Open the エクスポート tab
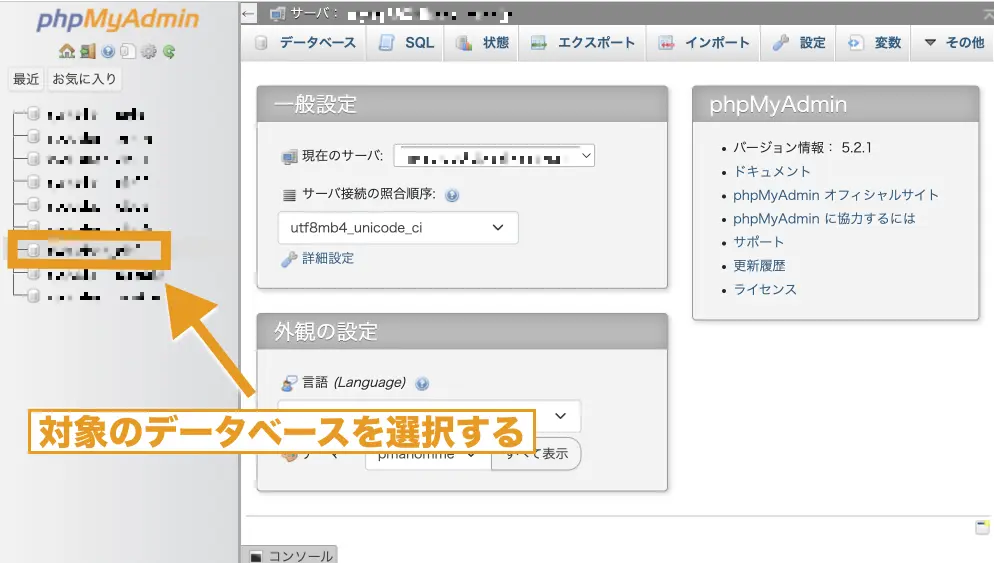 583,43
